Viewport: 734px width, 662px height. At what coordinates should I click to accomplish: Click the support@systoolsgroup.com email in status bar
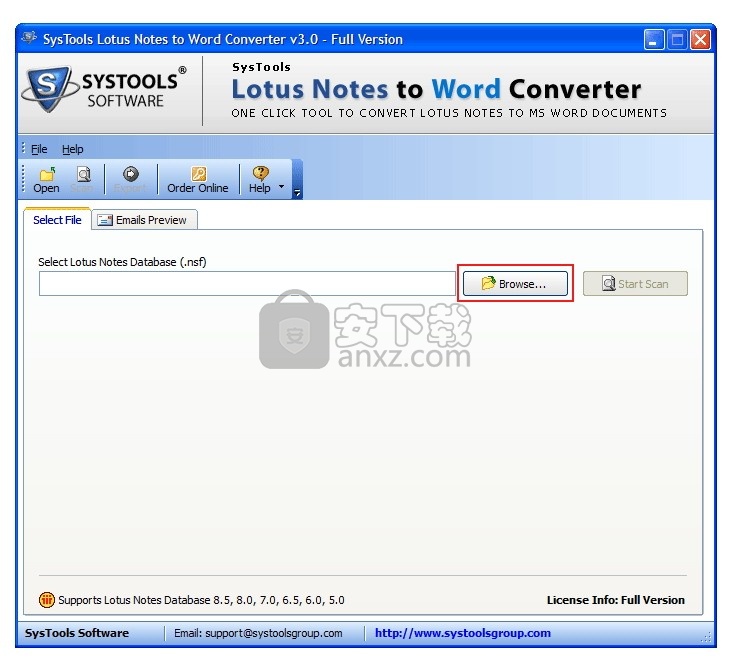click(x=258, y=633)
